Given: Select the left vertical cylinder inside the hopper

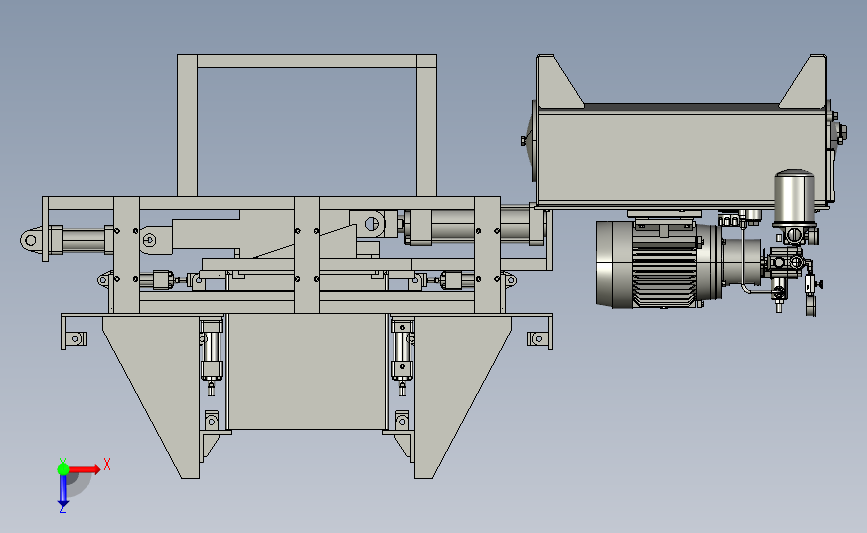Looking at the screenshot, I should pyautogui.click(x=211, y=352).
